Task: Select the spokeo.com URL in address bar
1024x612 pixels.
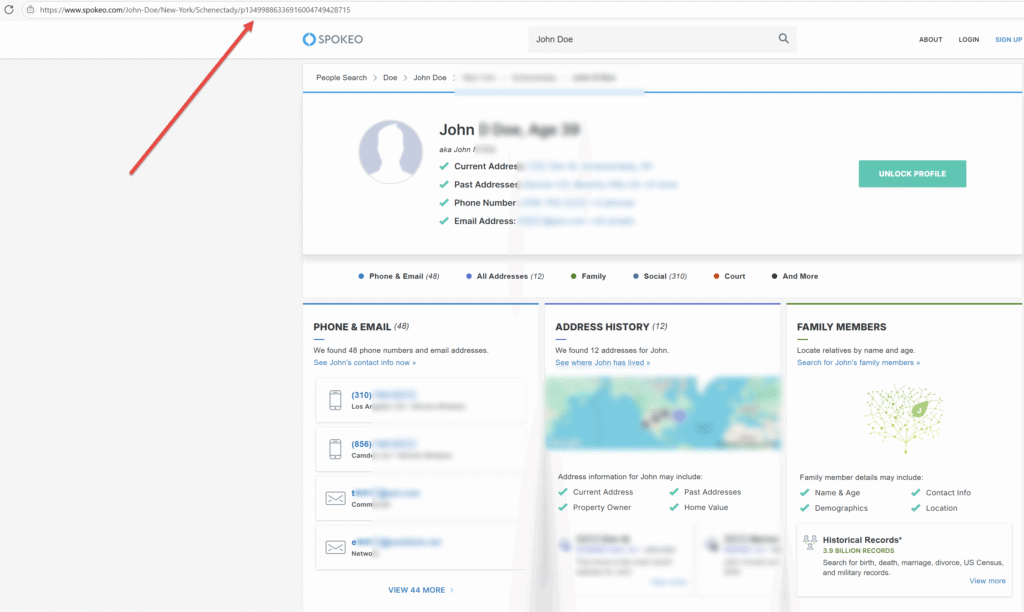Action: (195, 10)
